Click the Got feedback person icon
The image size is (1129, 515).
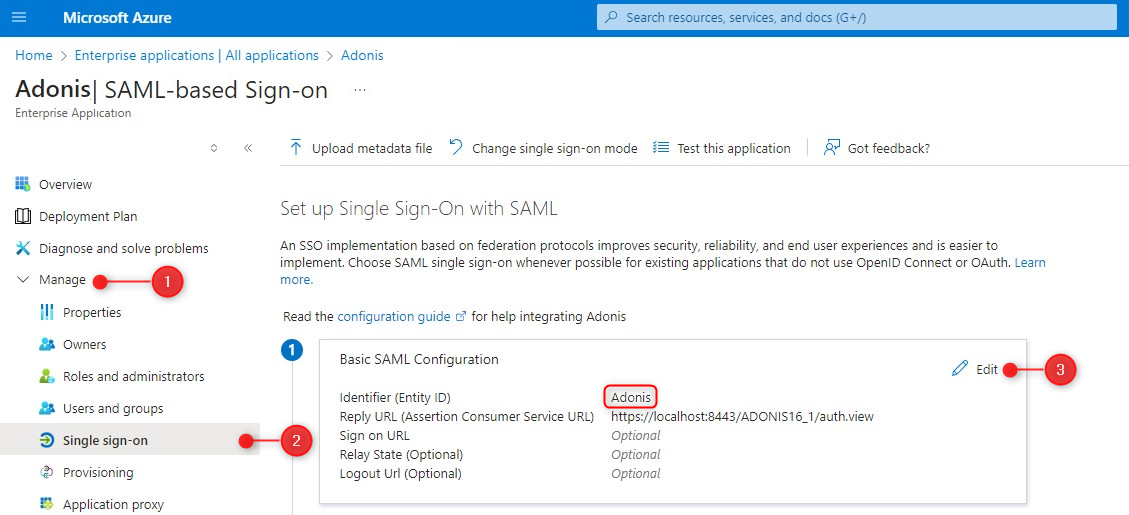pyautogui.click(x=832, y=148)
